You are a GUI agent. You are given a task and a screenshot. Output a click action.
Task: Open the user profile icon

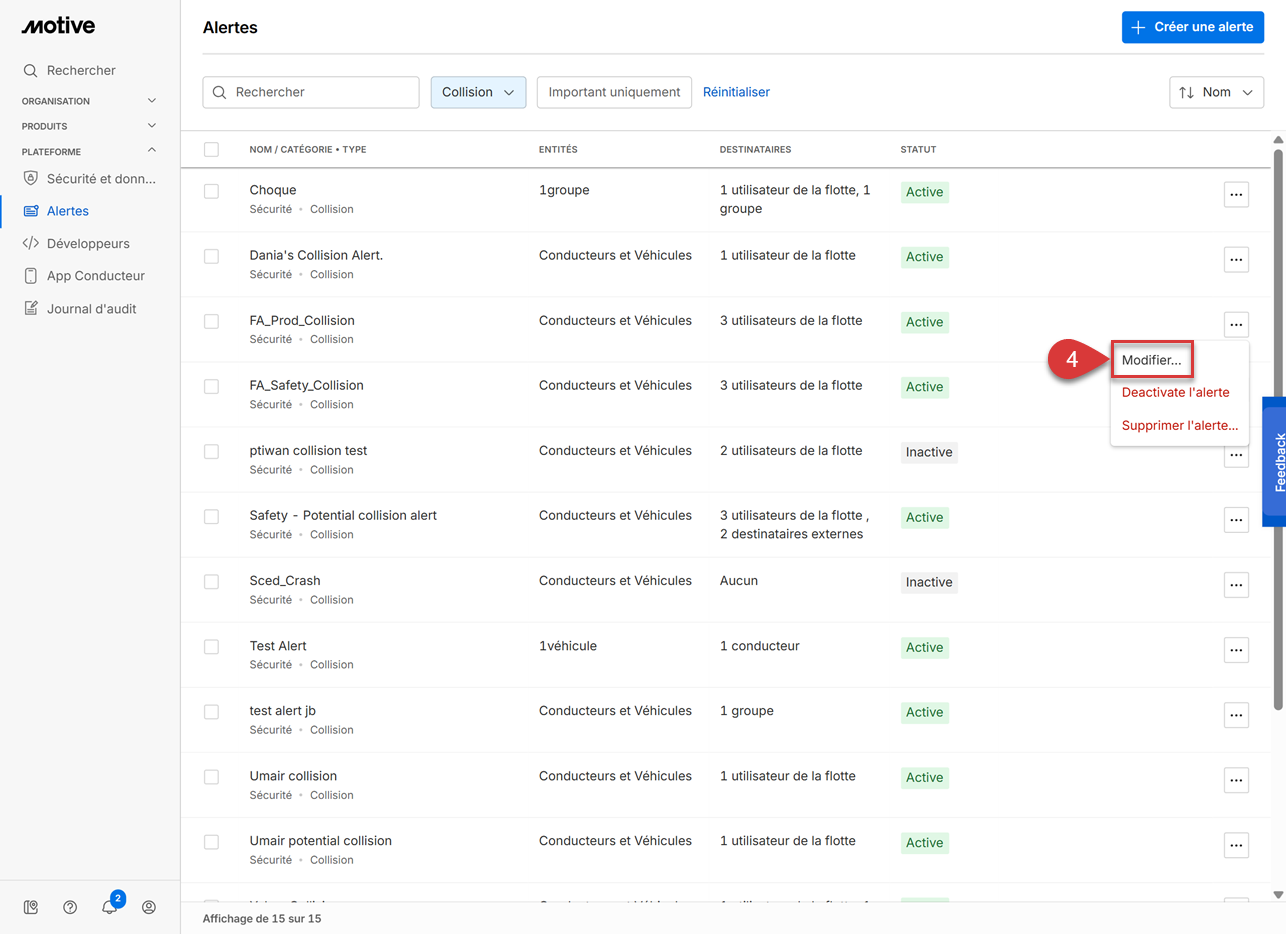[149, 907]
